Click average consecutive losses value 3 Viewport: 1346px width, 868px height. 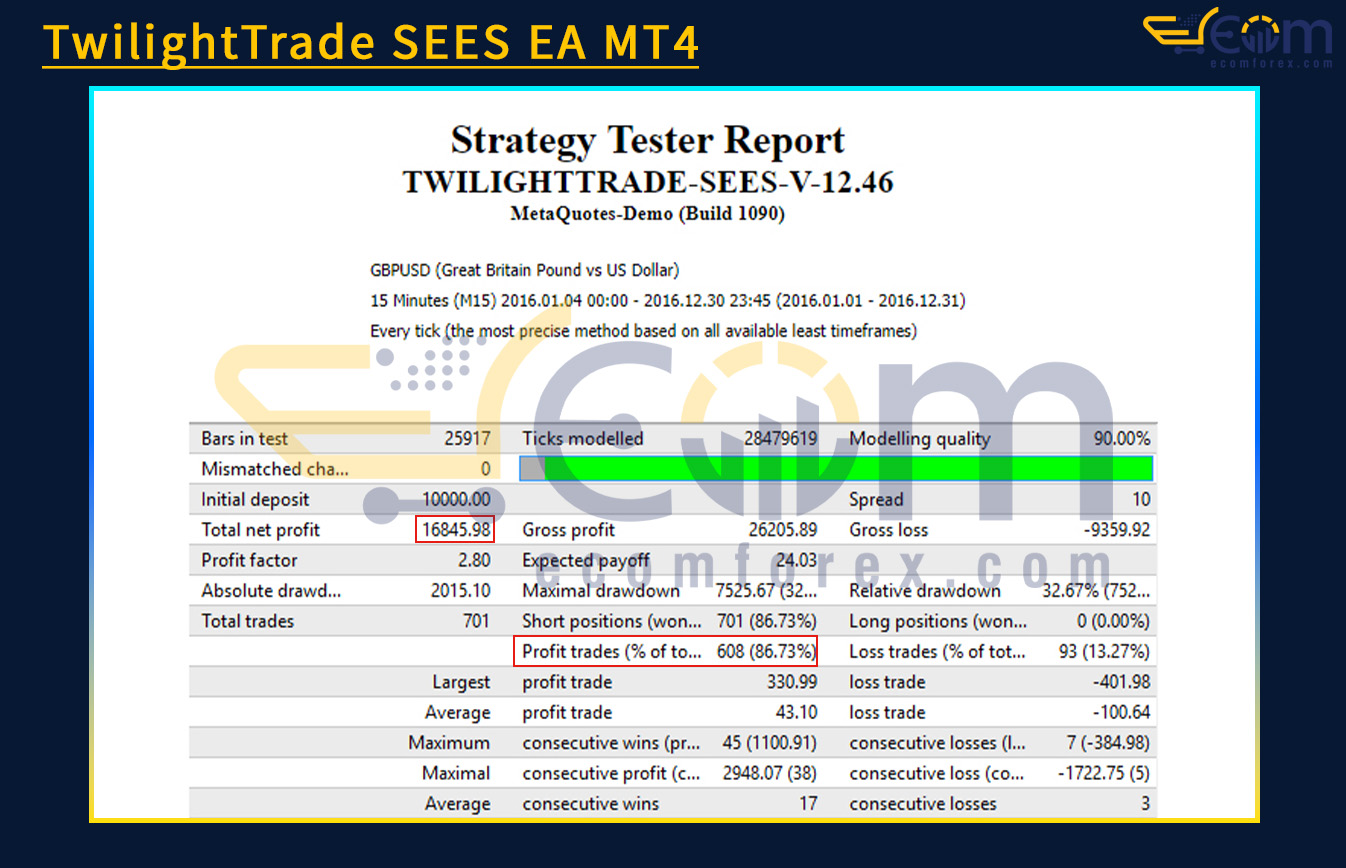click(x=1145, y=804)
